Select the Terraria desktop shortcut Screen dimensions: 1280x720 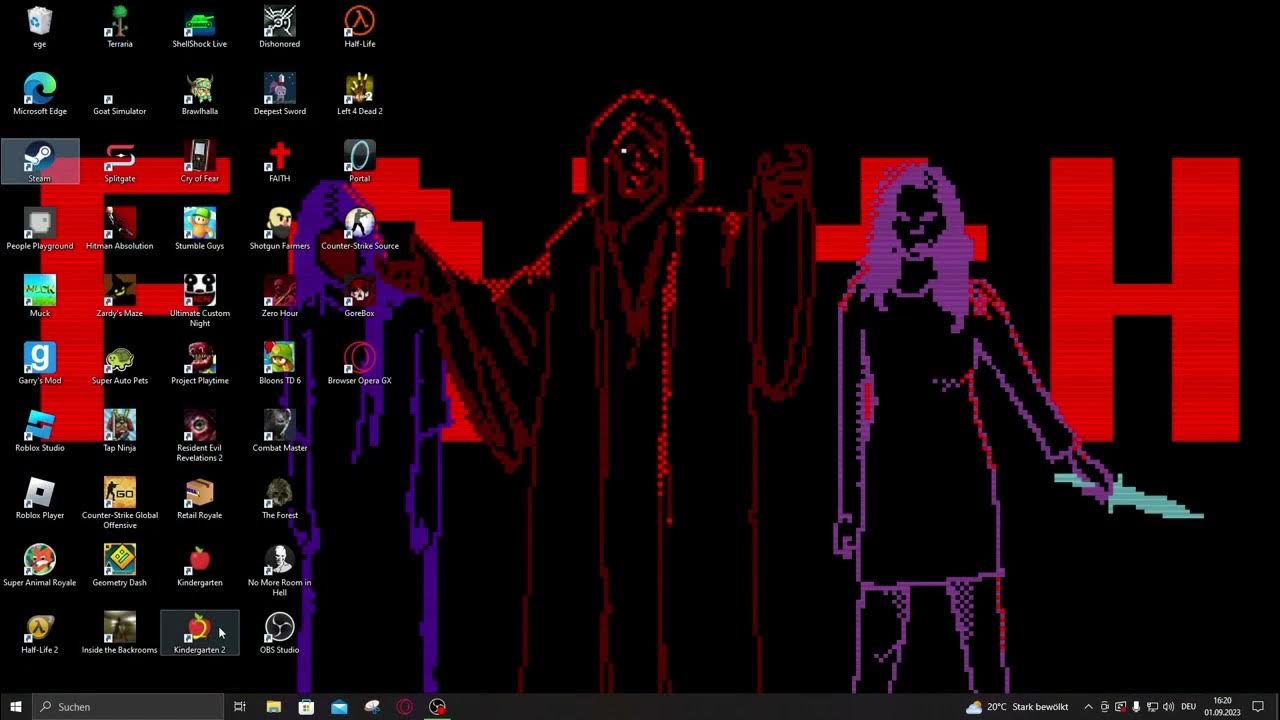120,28
